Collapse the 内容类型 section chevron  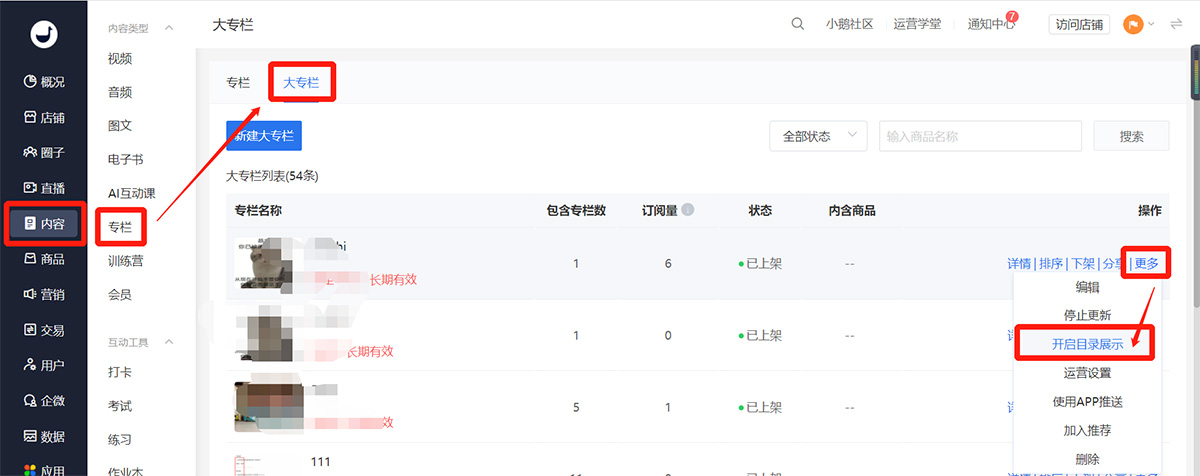[x=169, y=29]
